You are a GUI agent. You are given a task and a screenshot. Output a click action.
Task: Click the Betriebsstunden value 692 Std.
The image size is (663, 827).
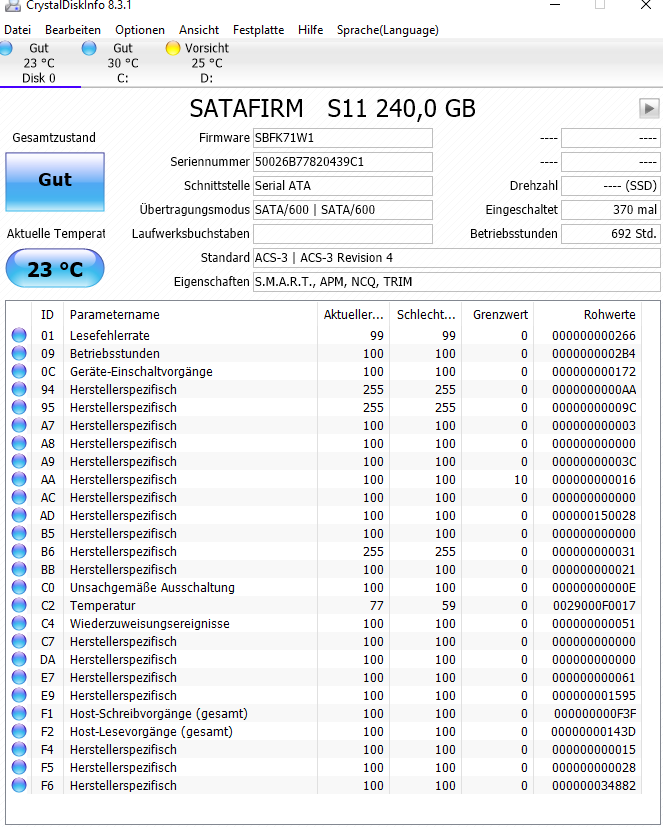point(610,234)
